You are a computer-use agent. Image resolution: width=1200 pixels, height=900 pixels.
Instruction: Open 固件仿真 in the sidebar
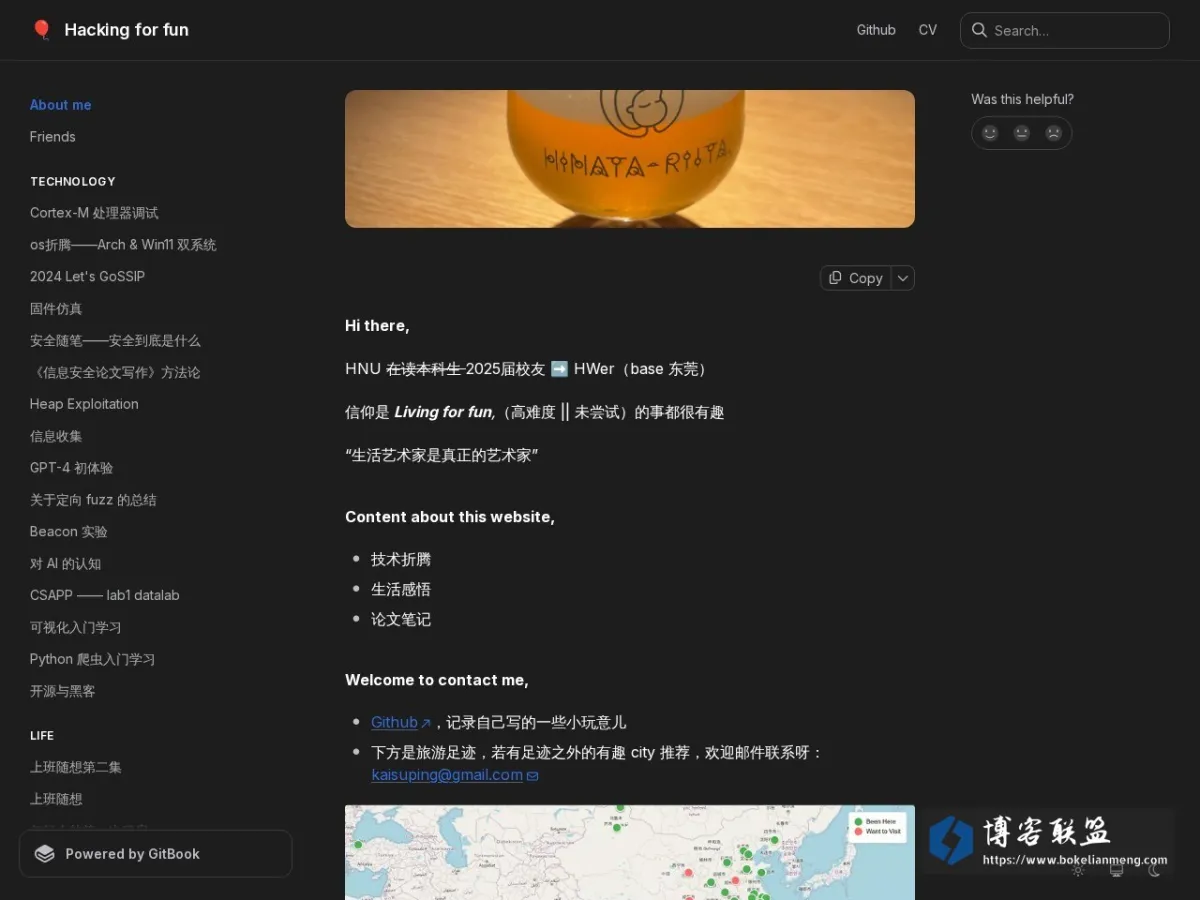[x=56, y=309]
